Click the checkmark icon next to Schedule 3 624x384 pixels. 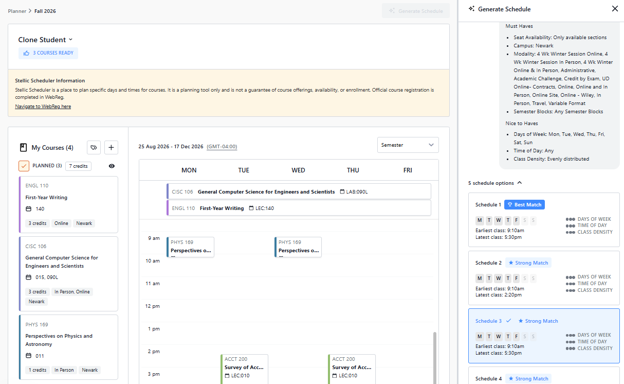point(509,321)
